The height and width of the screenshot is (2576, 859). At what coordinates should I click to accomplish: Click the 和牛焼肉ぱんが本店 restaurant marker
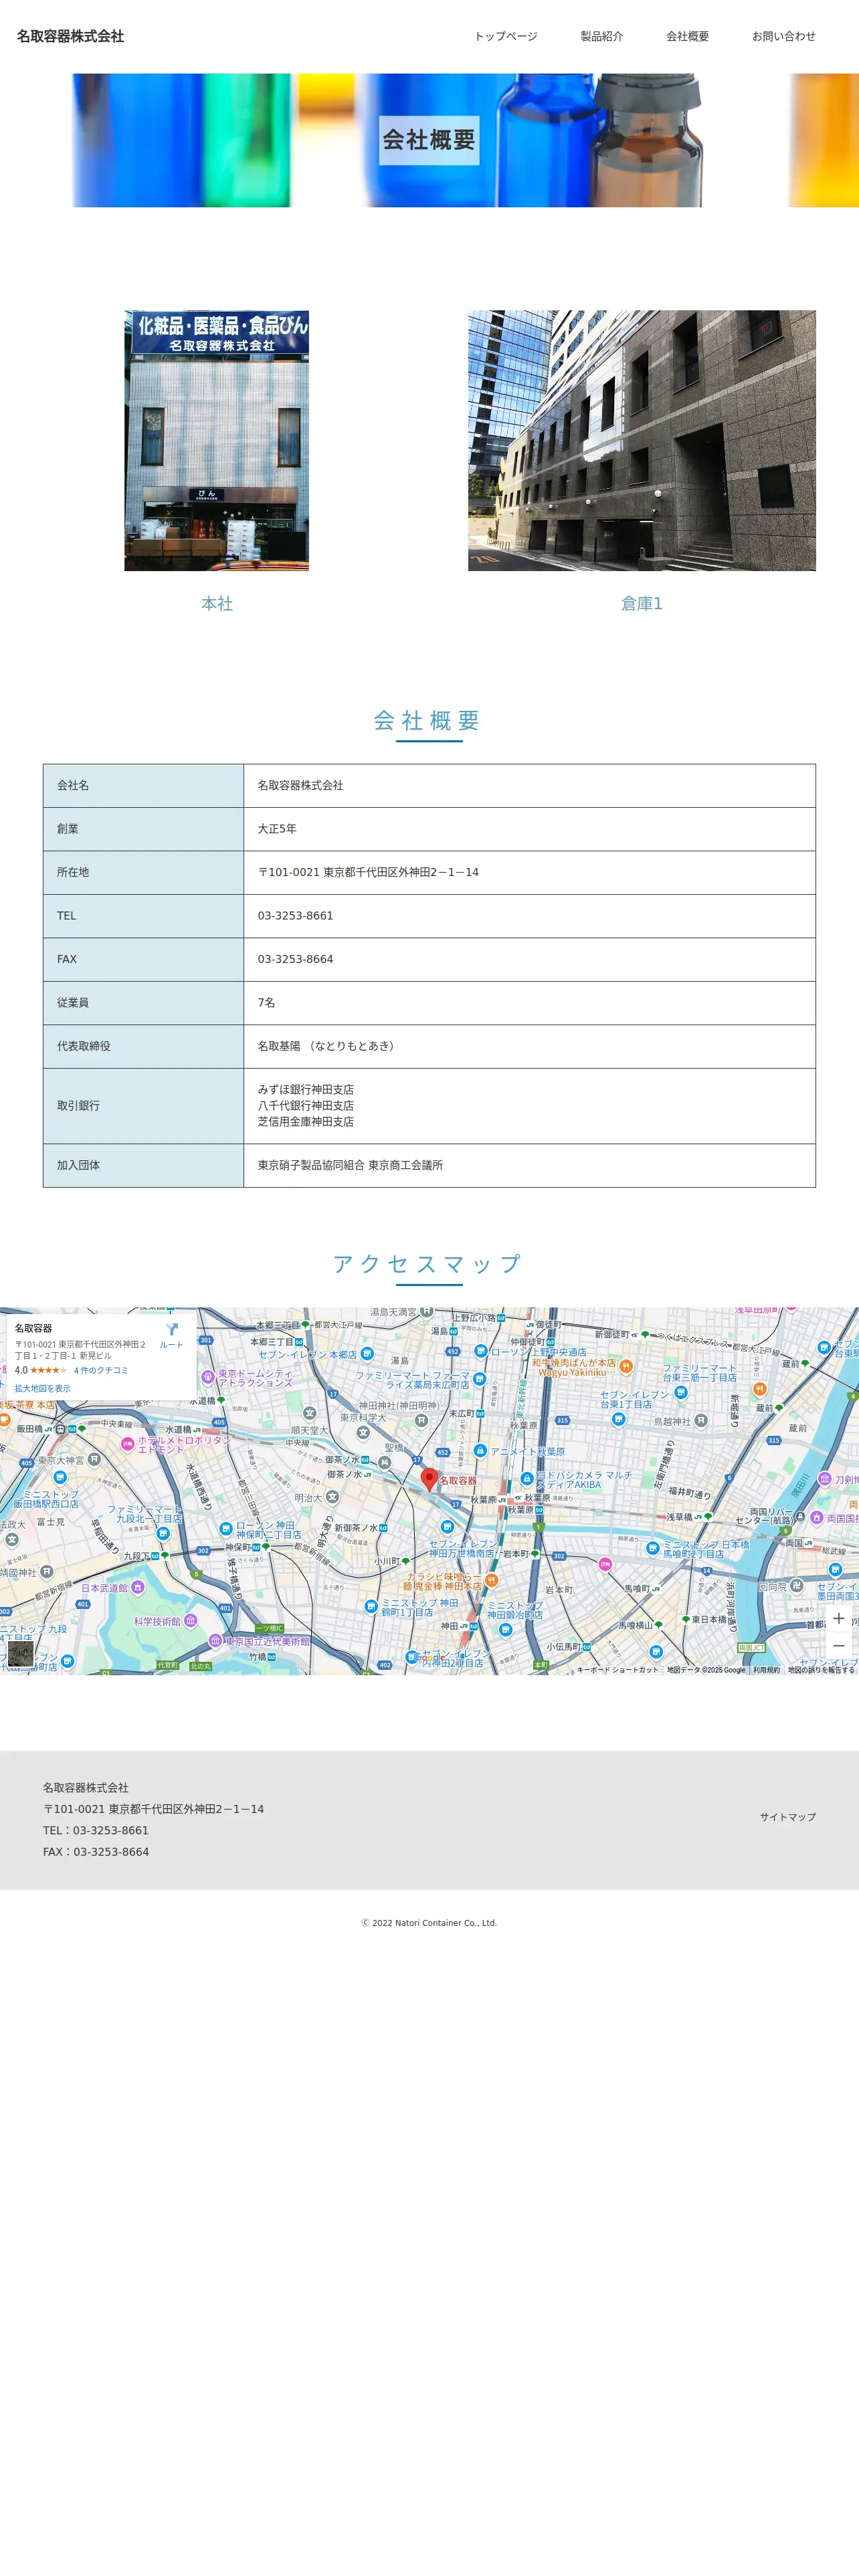[x=626, y=1366]
